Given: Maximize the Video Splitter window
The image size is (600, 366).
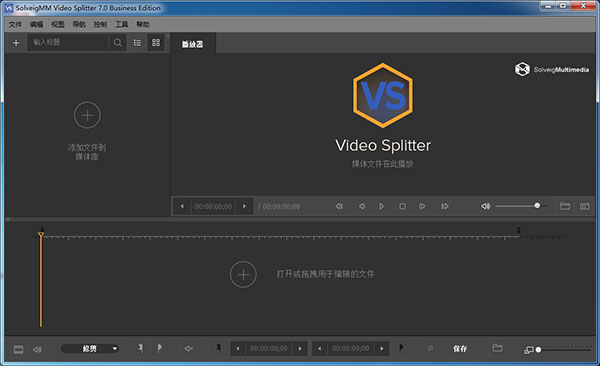Looking at the screenshot, I should (x=563, y=6).
